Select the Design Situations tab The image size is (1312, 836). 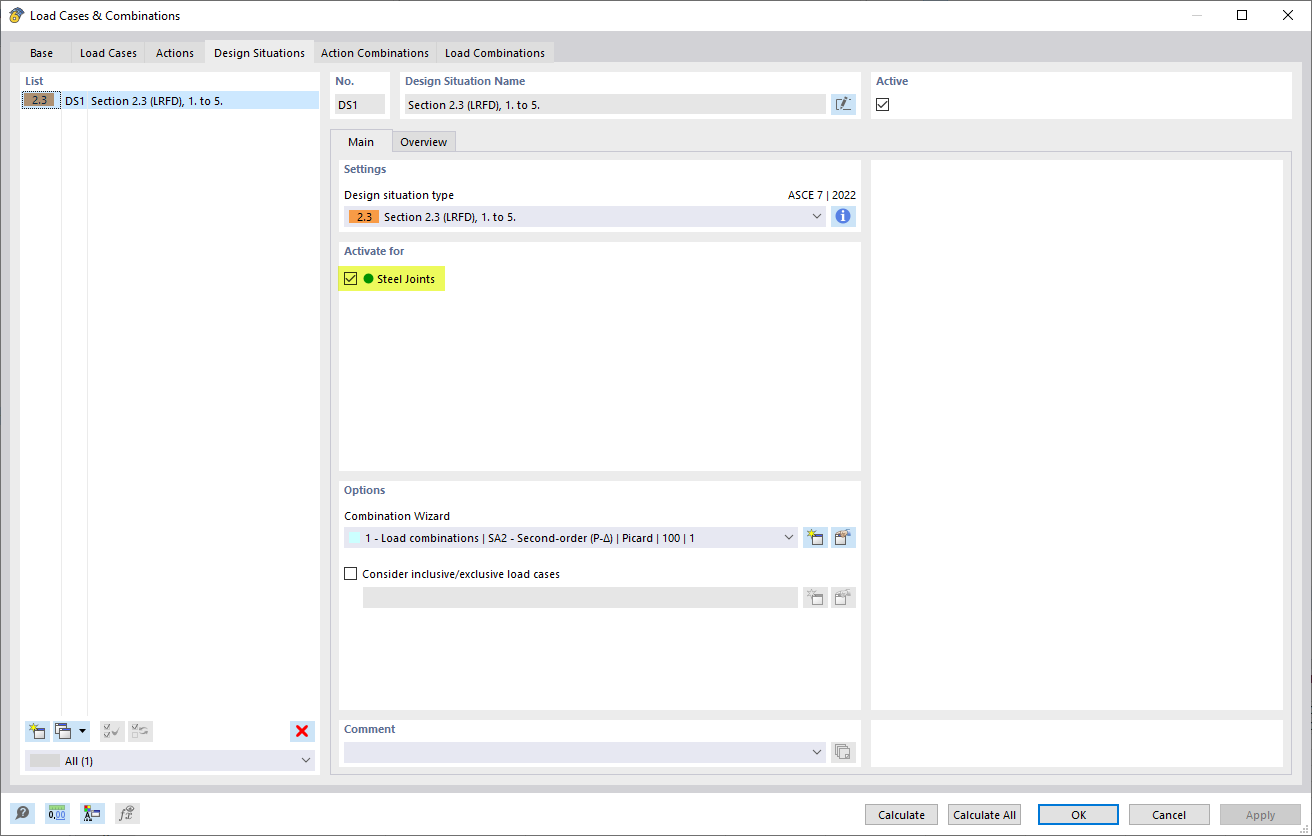pyautogui.click(x=259, y=53)
